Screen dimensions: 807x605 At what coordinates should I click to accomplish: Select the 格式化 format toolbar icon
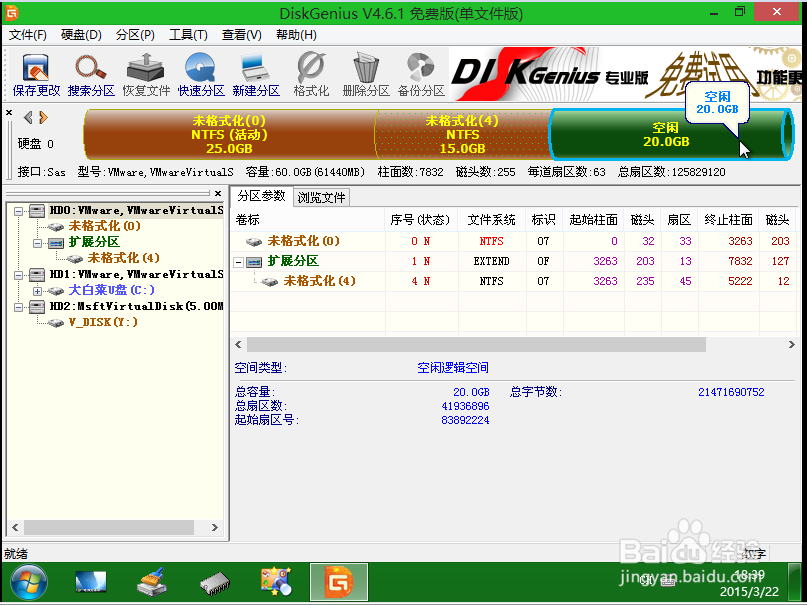click(x=311, y=75)
